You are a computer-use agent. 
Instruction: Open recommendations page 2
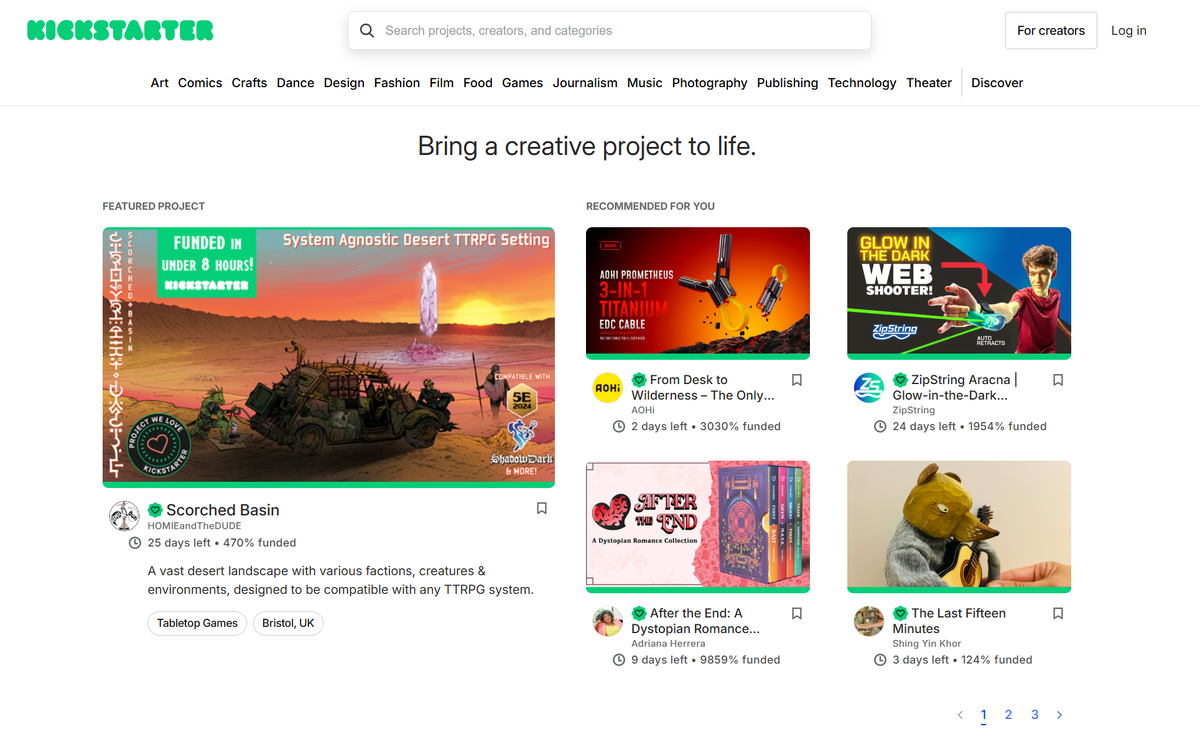pos(1009,715)
